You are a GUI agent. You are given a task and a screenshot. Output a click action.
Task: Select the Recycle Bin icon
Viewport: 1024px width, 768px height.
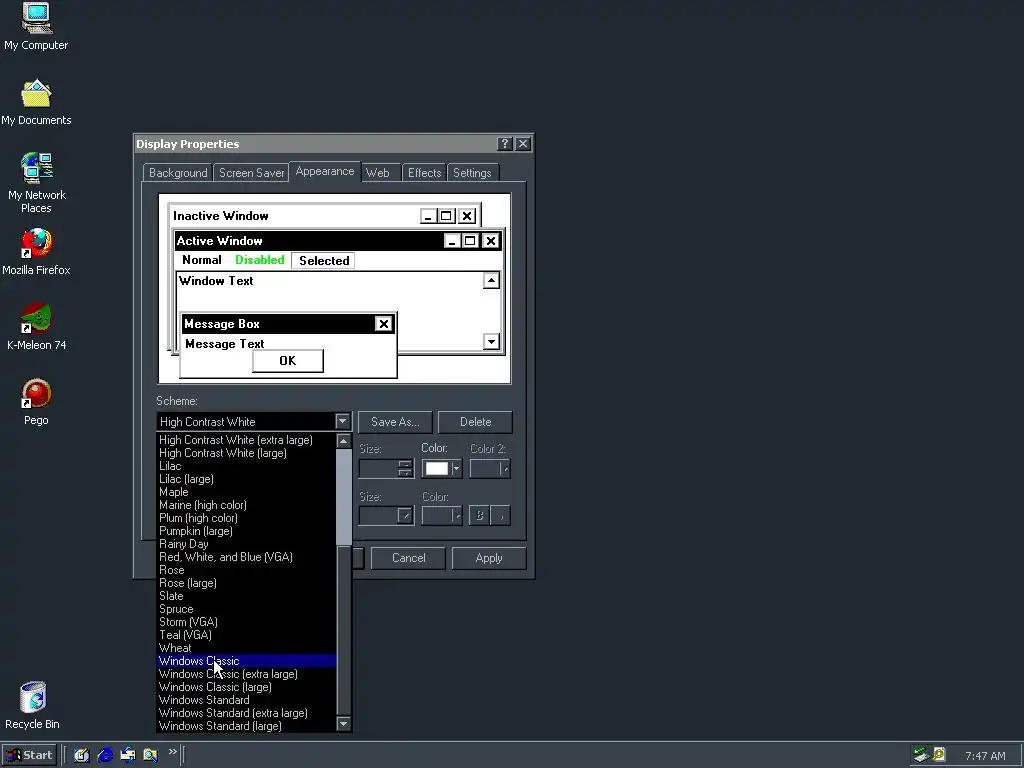33,705
